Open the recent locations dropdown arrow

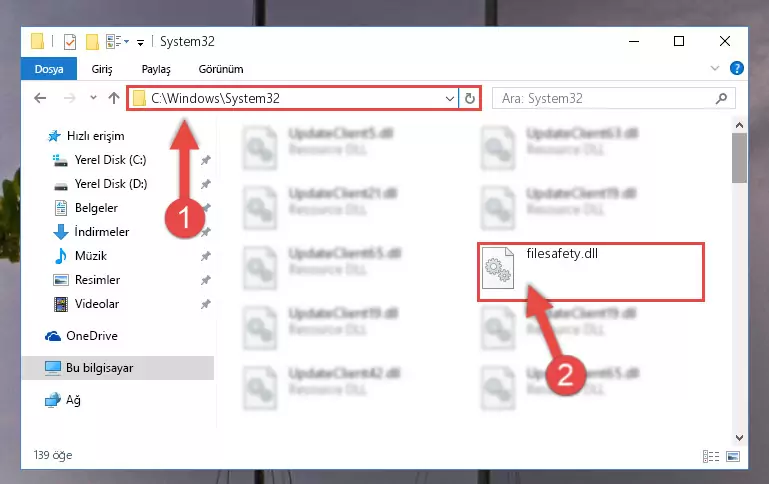tap(93, 98)
